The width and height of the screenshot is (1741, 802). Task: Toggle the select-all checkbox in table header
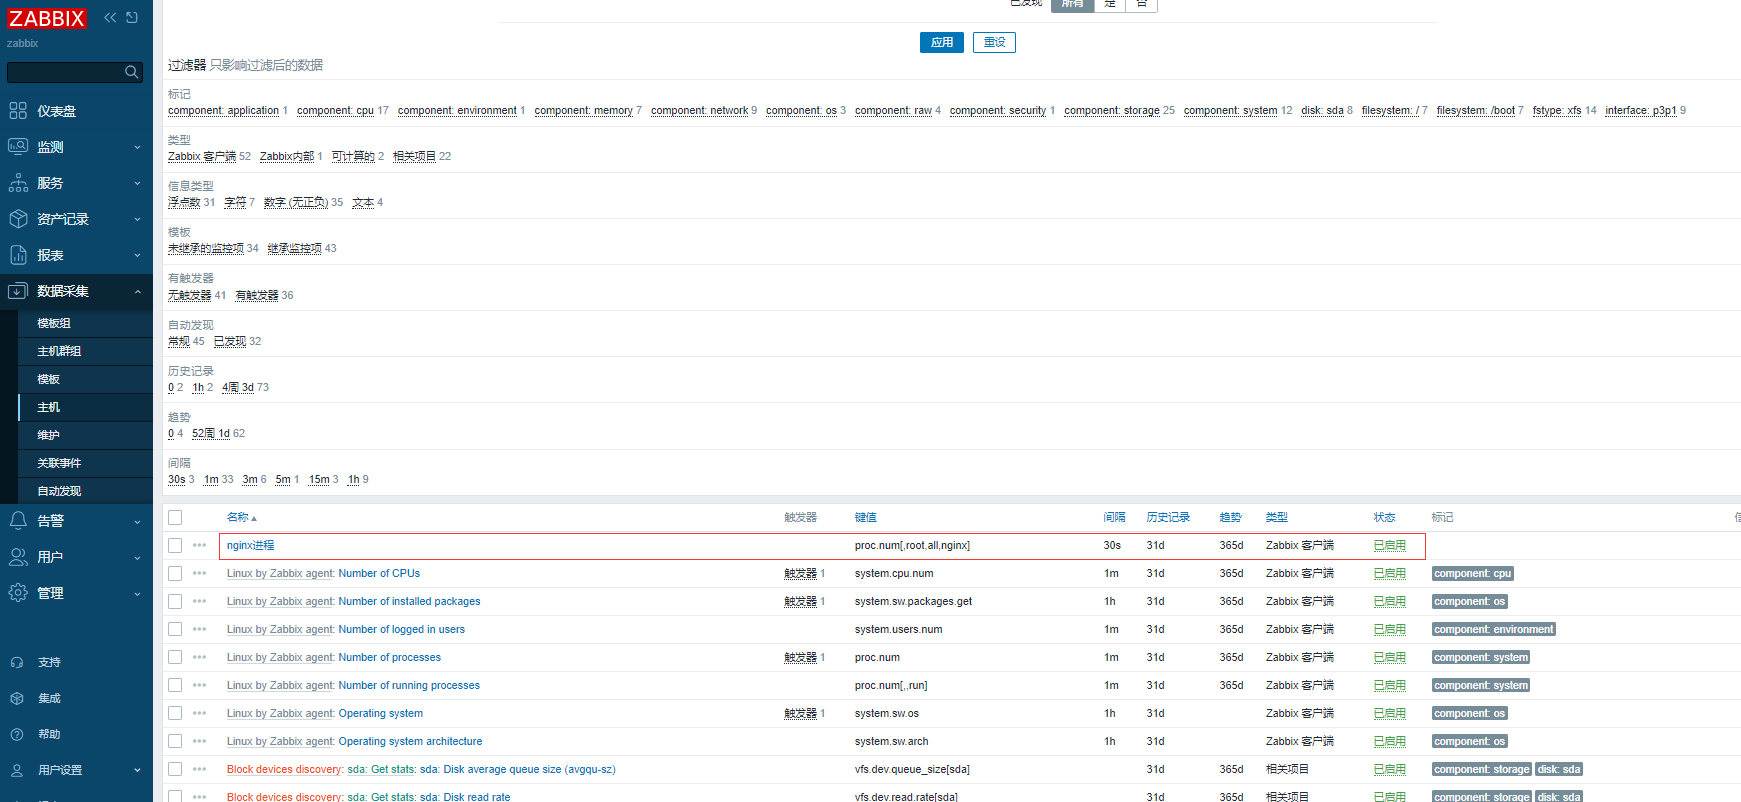click(175, 517)
